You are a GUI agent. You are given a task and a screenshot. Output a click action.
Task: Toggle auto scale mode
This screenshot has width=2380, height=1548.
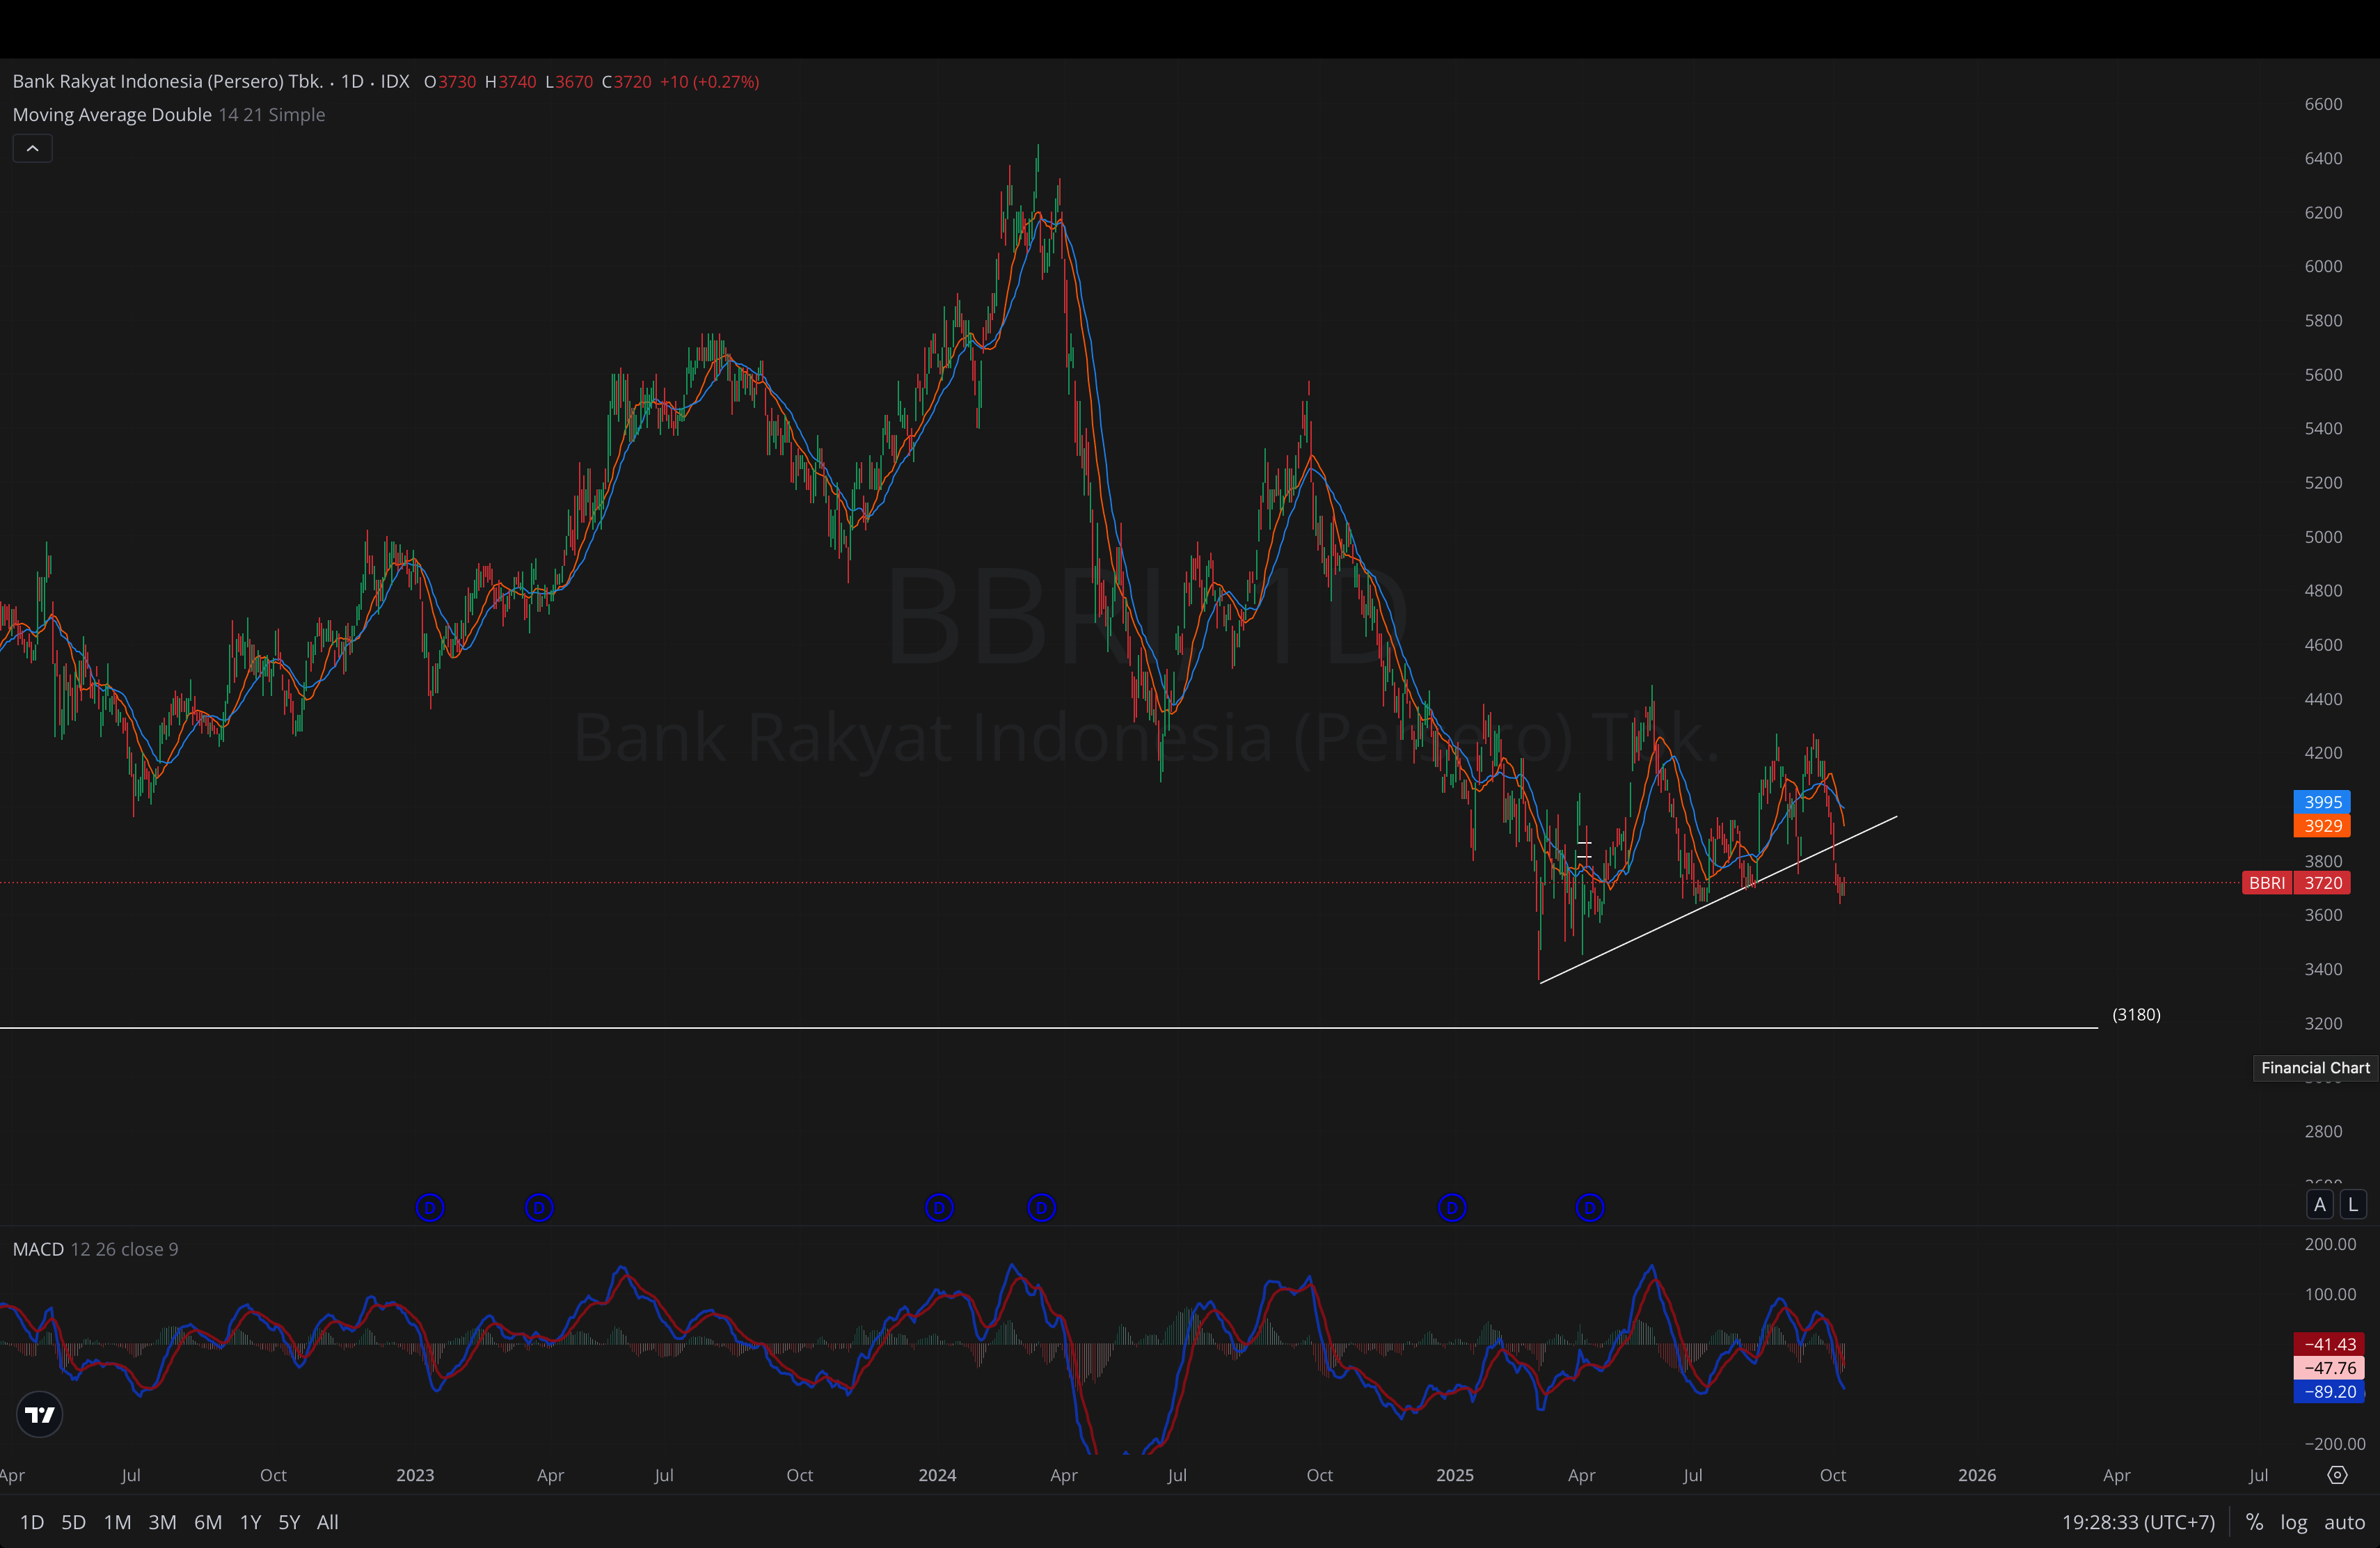point(2344,1522)
